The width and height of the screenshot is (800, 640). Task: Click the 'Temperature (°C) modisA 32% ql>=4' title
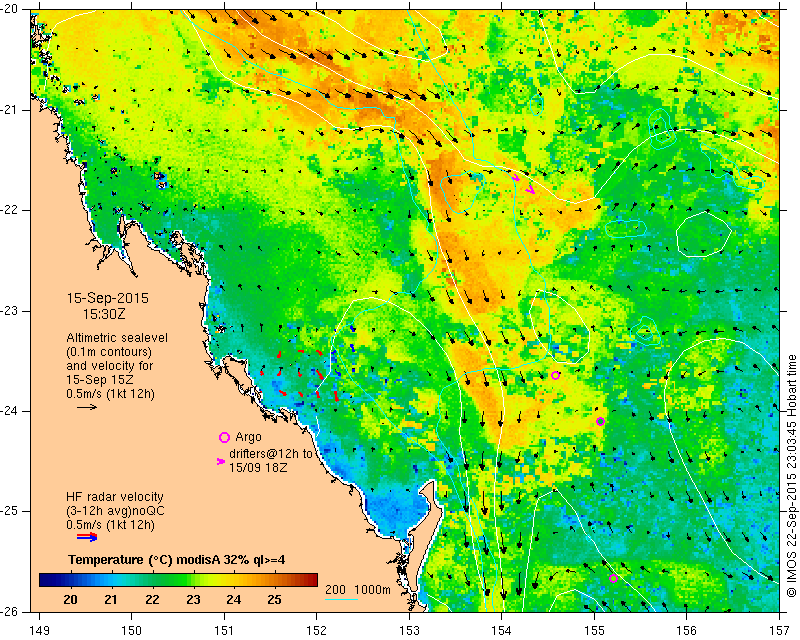point(177,560)
